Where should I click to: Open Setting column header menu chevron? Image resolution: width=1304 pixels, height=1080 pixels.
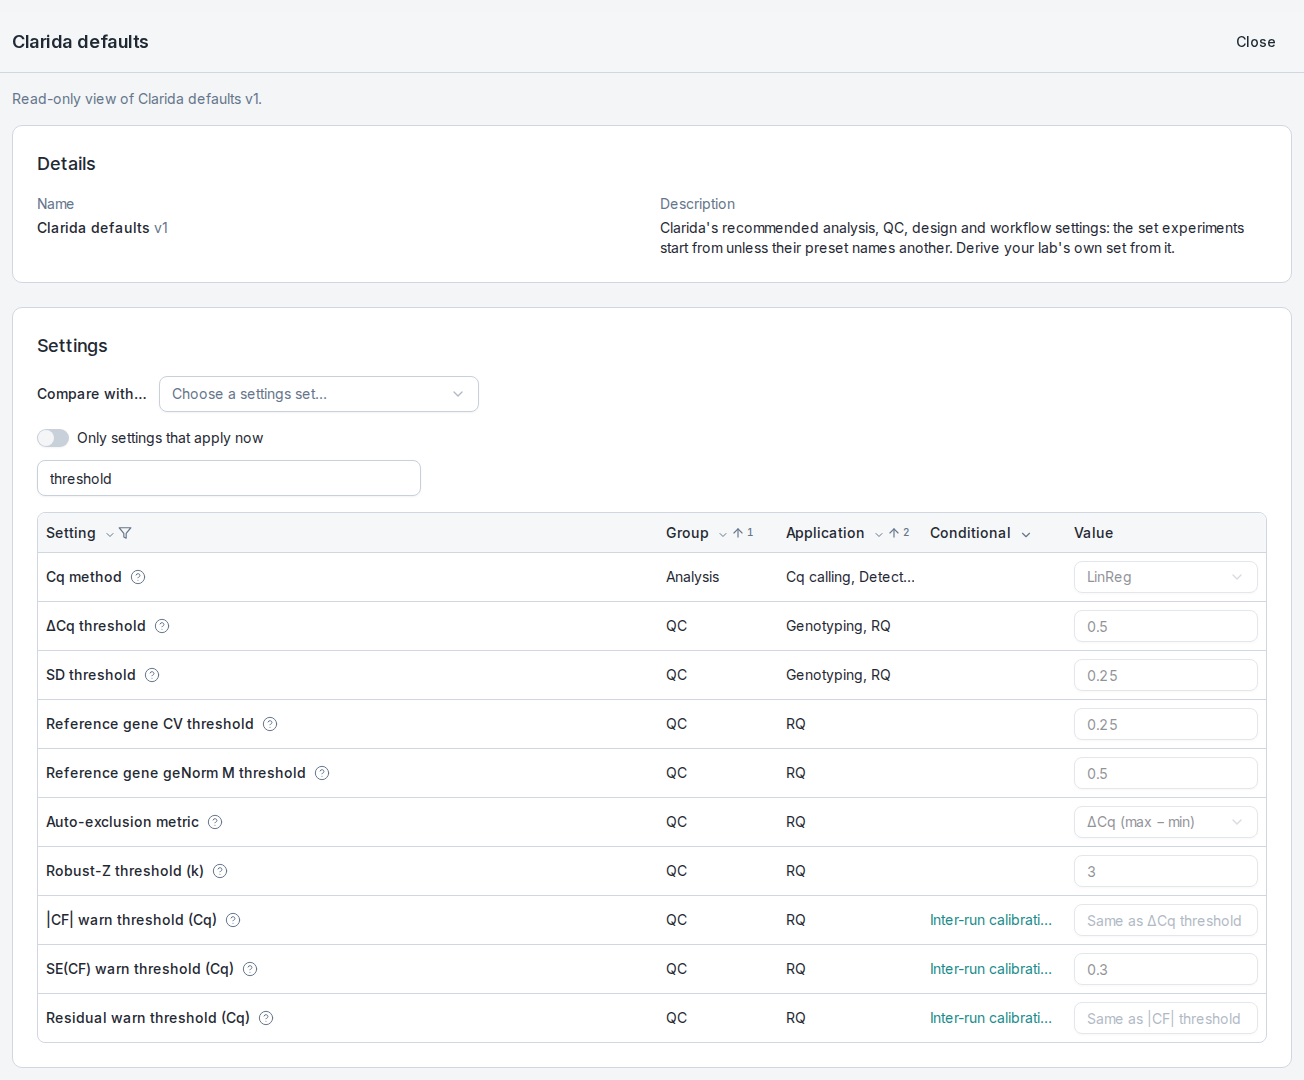110,534
